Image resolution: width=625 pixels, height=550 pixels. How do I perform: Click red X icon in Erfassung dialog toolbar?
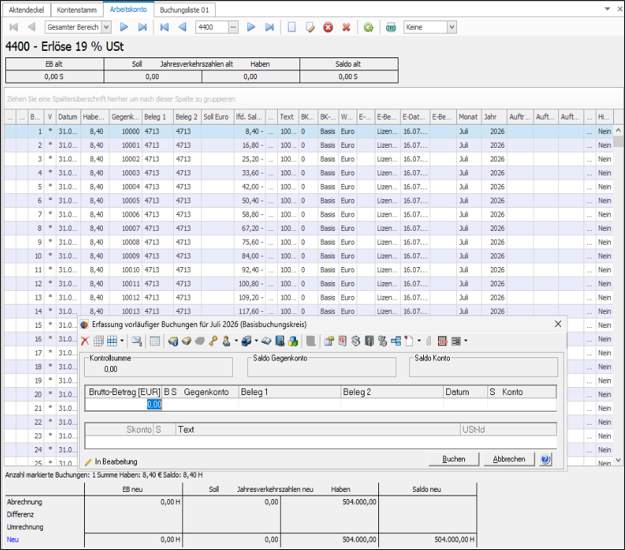pyautogui.click(x=85, y=341)
